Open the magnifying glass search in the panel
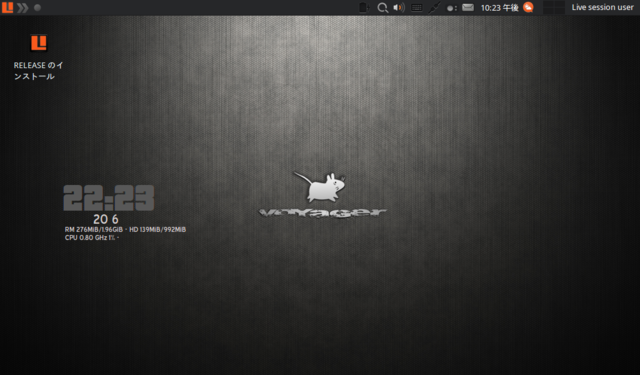This screenshot has width=640, height=375. [x=382, y=8]
